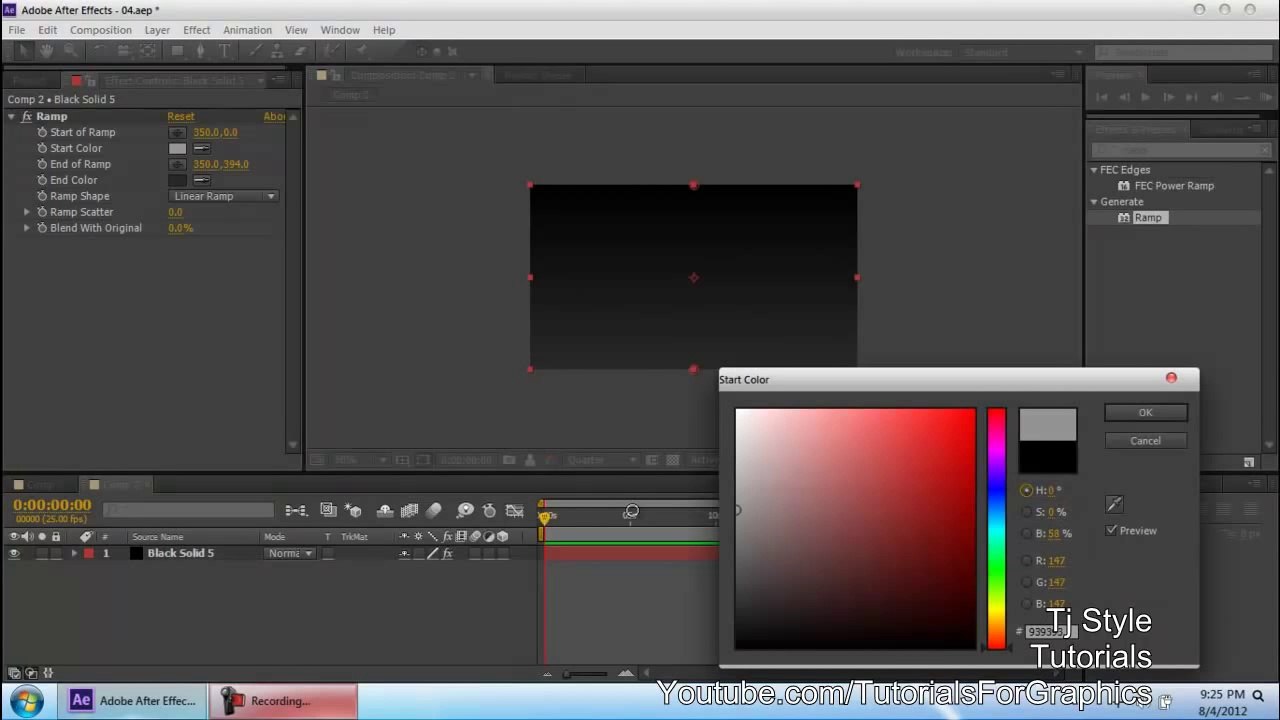Select the Ramp effect preset
This screenshot has width=1280, height=720.
tap(1148, 218)
